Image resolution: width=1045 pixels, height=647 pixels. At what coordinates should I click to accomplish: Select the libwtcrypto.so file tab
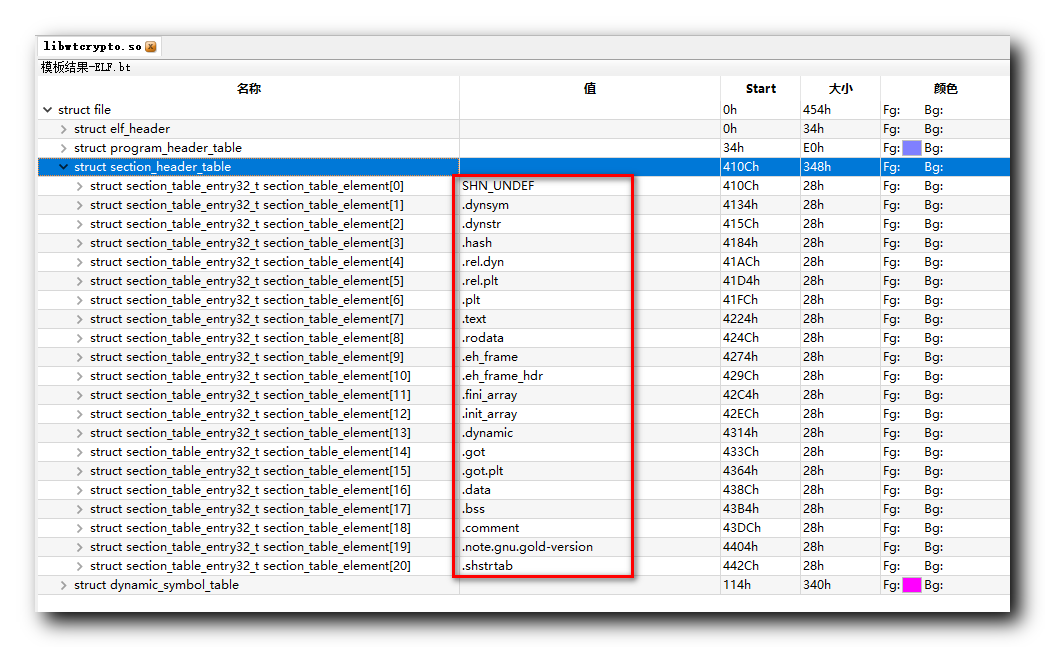point(99,47)
